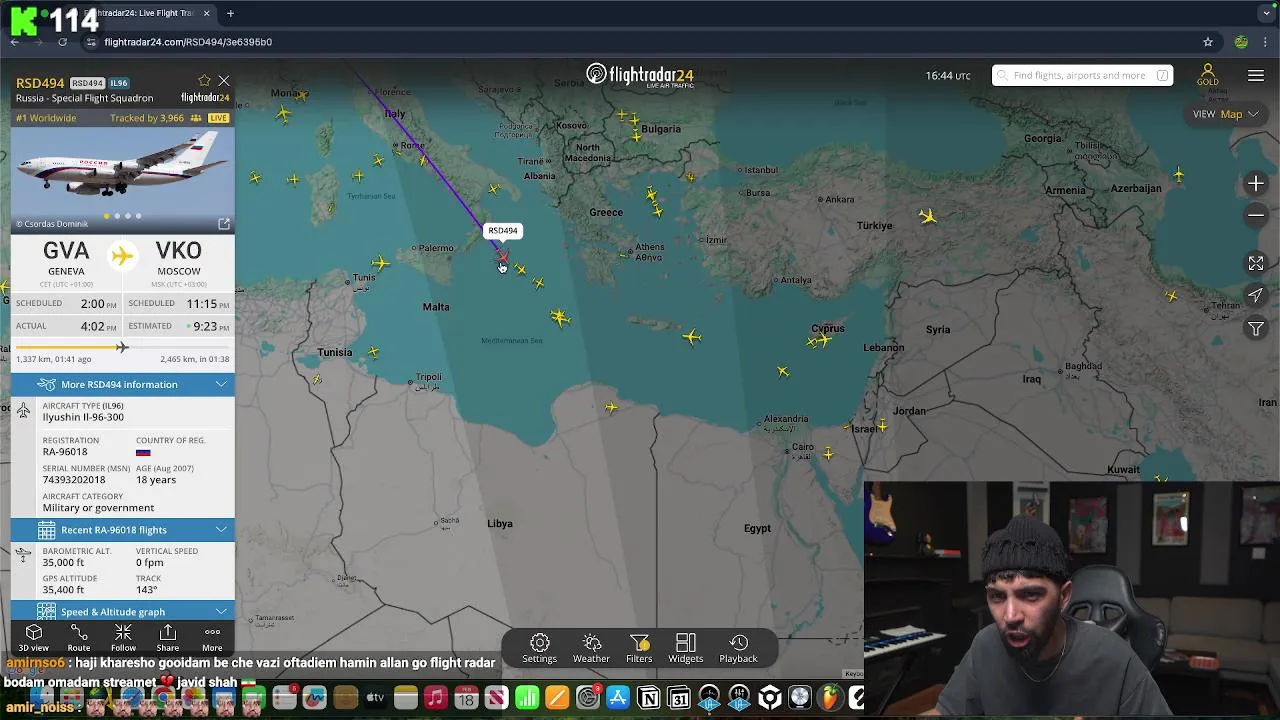Close the Flightradar24 browser tab
The width and height of the screenshot is (1280, 720).
(206, 13)
